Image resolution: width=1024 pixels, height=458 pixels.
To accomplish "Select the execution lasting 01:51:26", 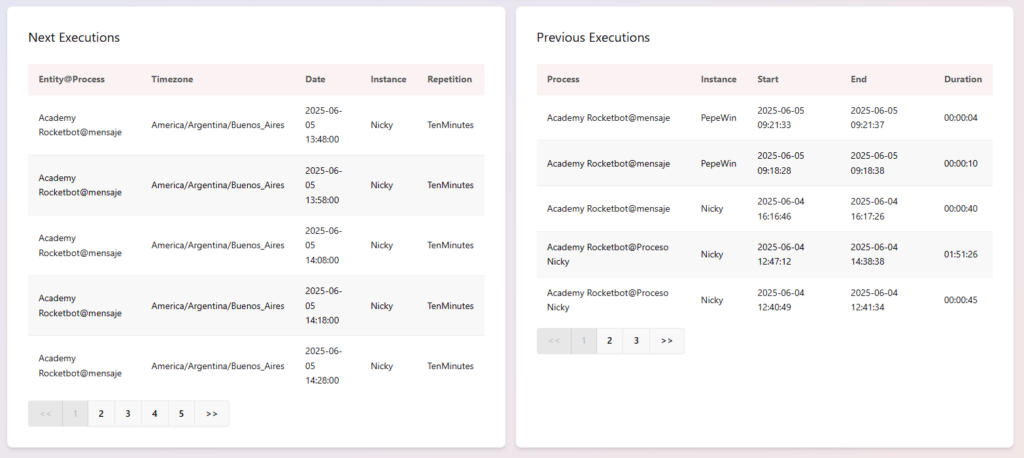I will (765, 254).
